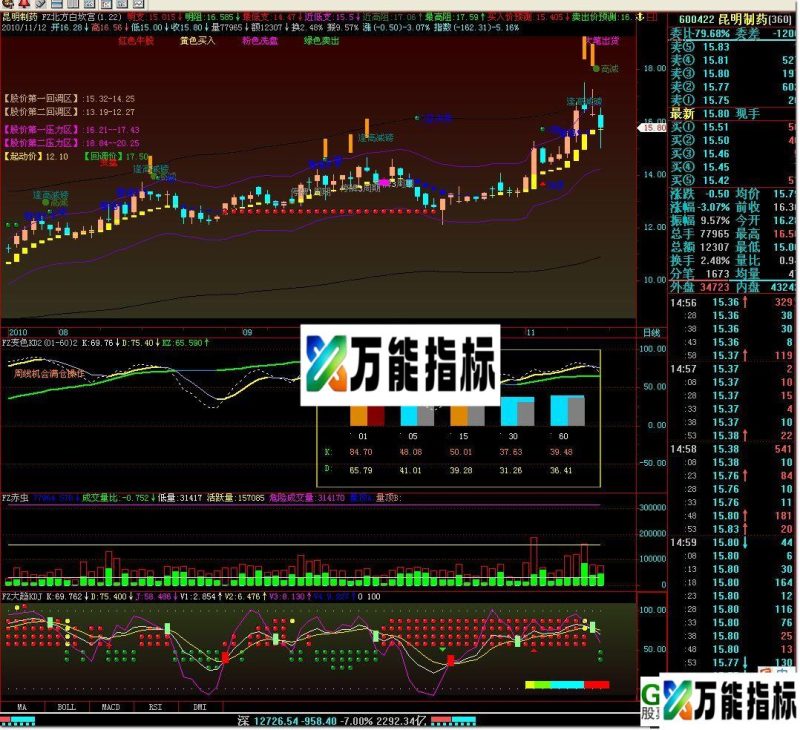
Task: Click the 大笔出货 annotation at chart top
Action: (603, 40)
